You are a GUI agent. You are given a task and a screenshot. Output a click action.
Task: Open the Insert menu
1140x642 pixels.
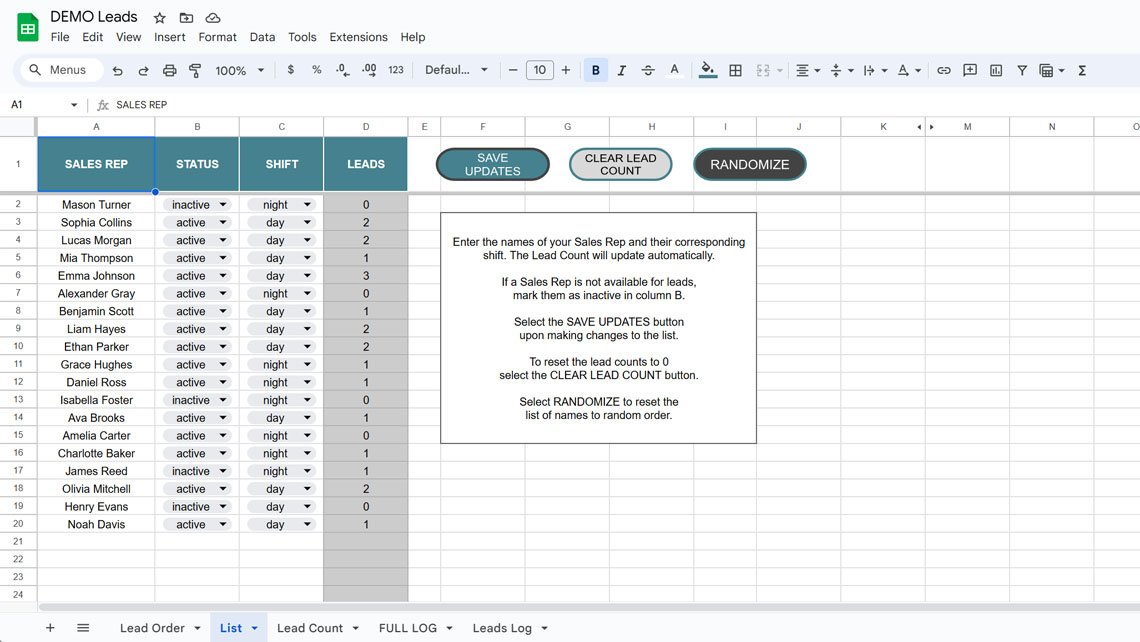tap(169, 37)
